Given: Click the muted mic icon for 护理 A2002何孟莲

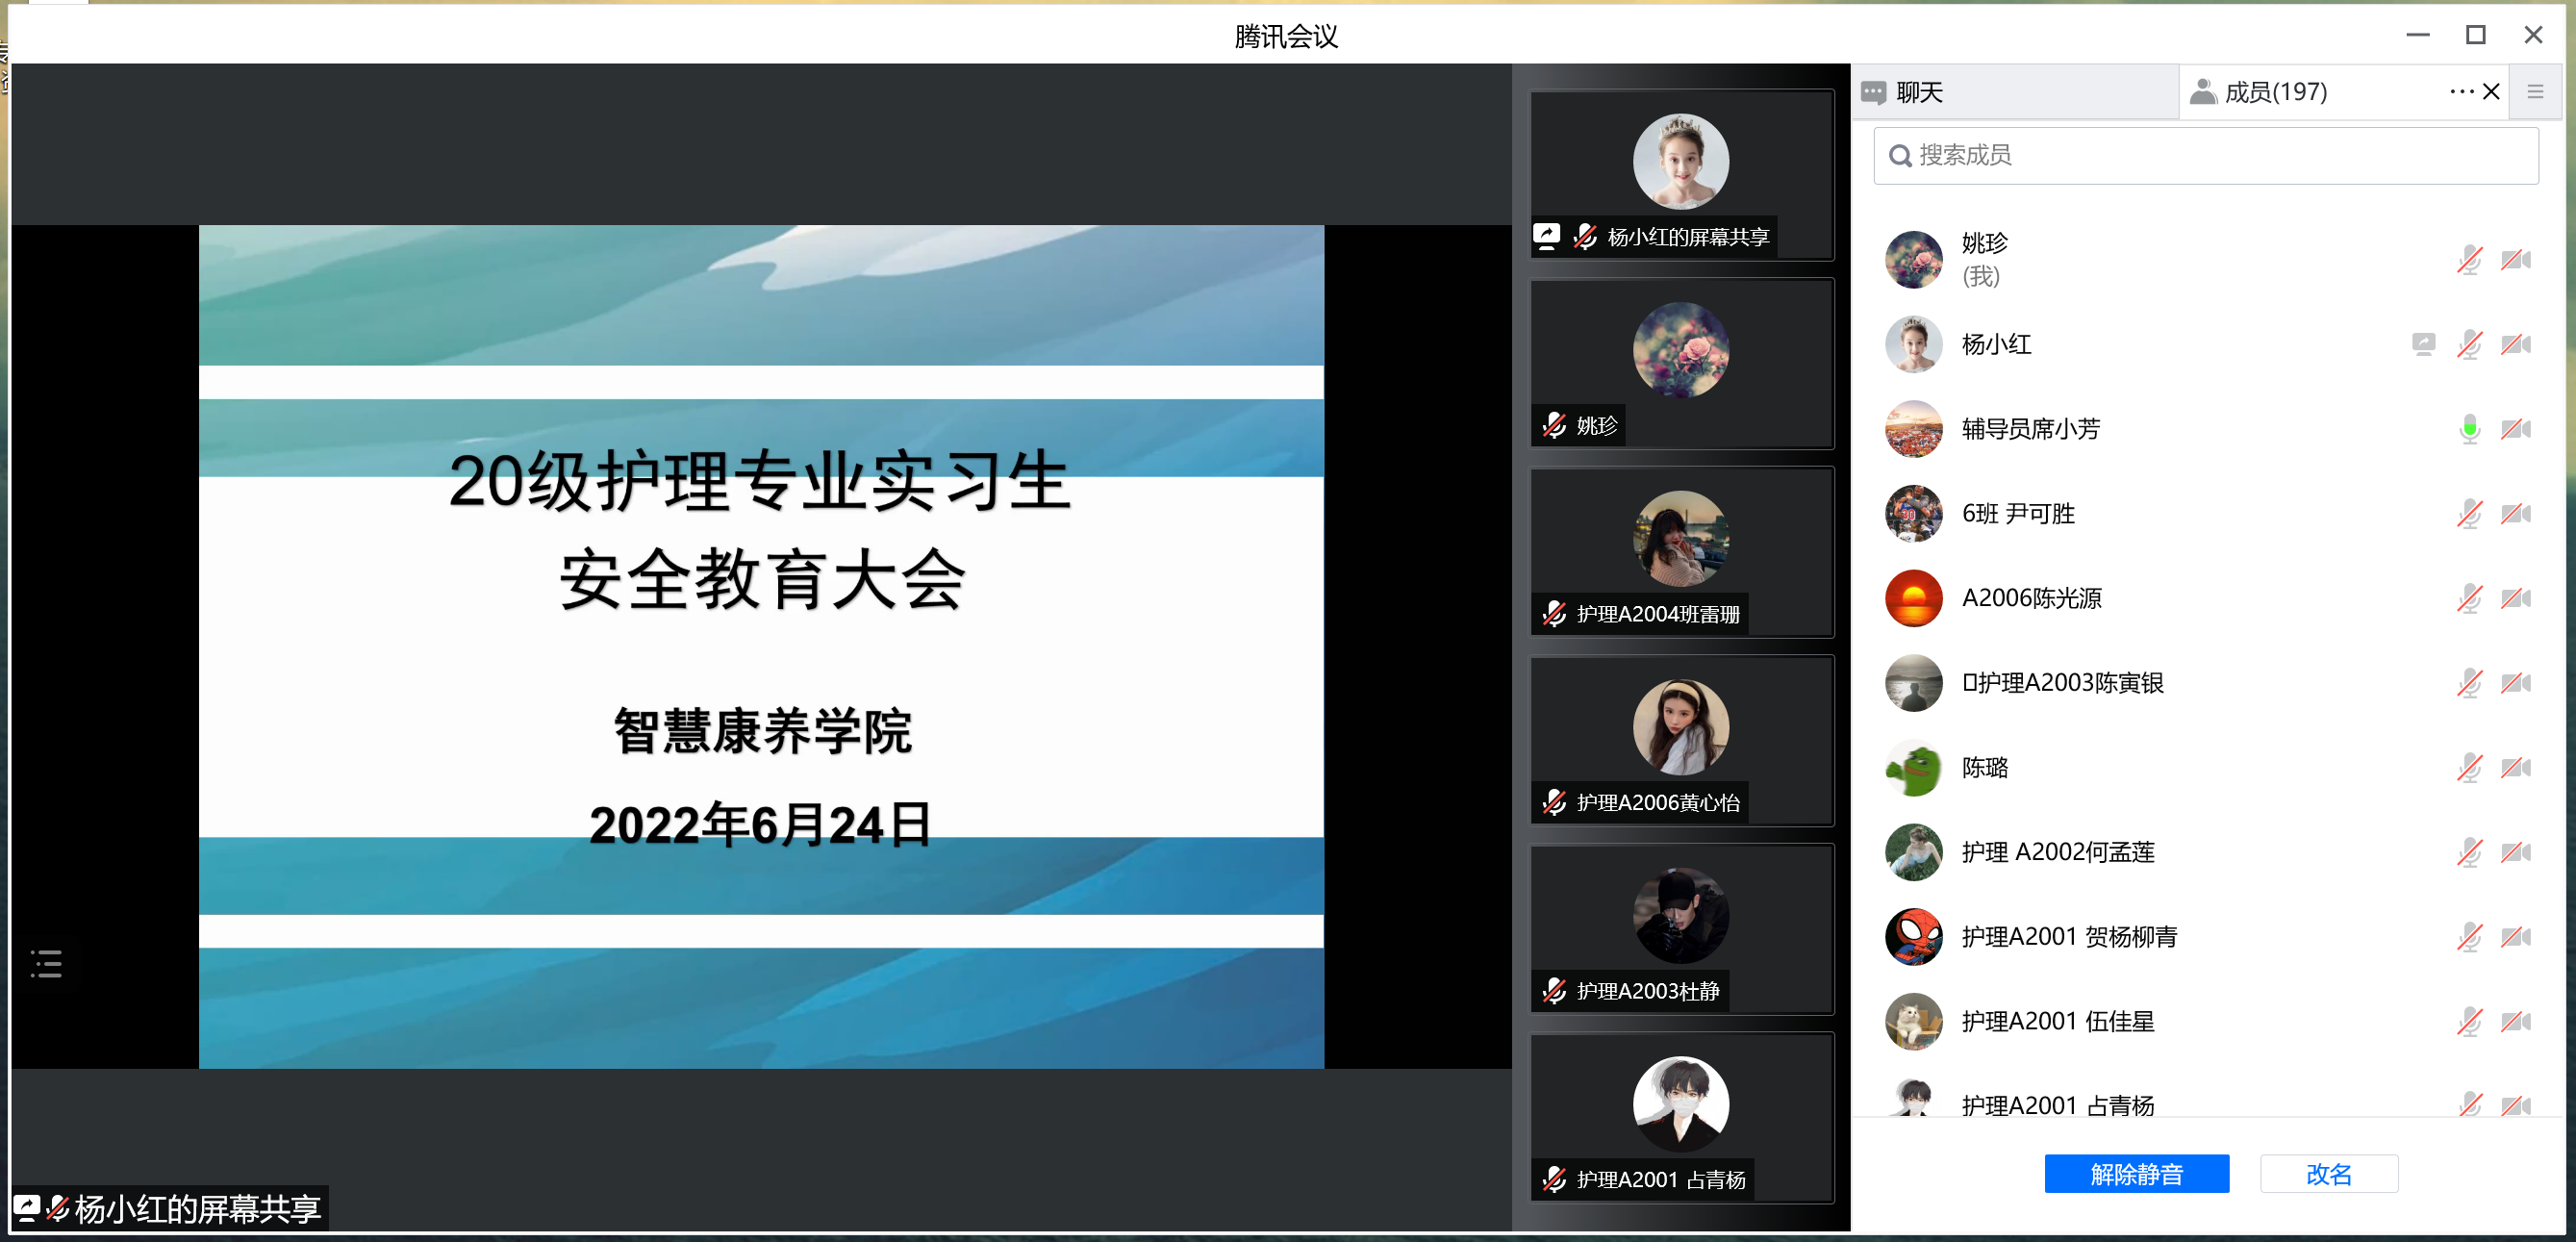Looking at the screenshot, I should coord(2469,852).
